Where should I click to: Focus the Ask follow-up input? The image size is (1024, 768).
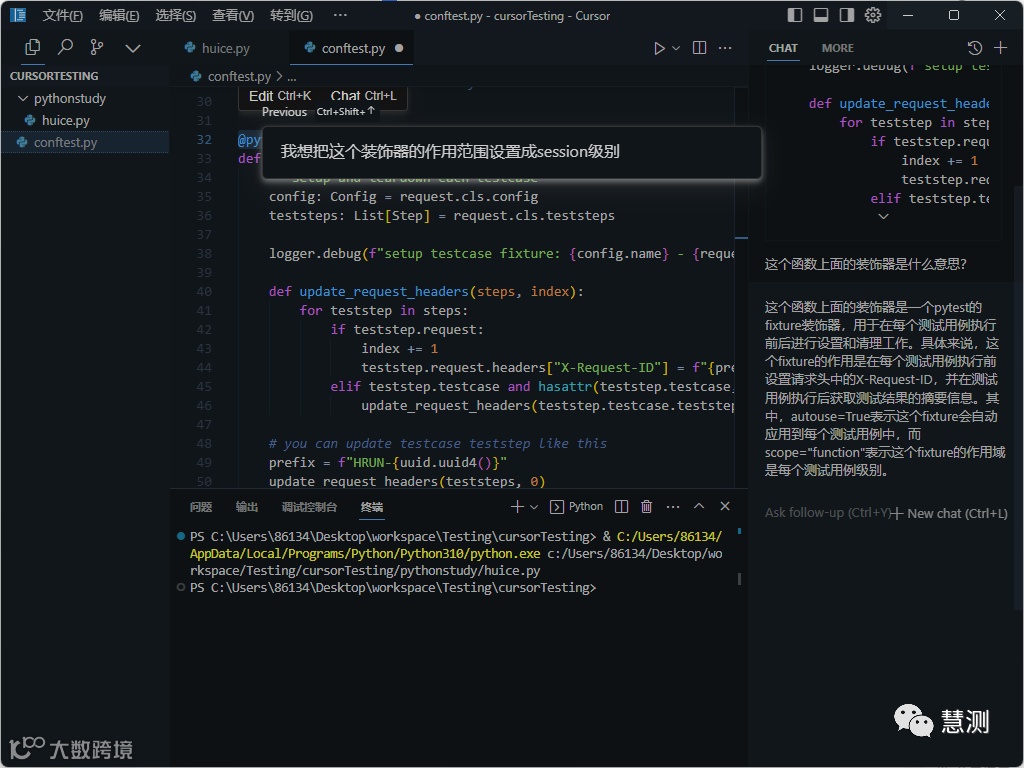(827, 513)
